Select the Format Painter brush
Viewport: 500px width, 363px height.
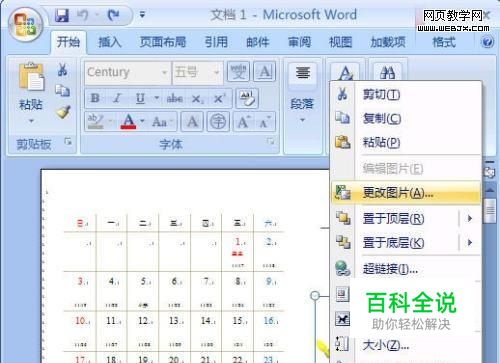(63, 112)
